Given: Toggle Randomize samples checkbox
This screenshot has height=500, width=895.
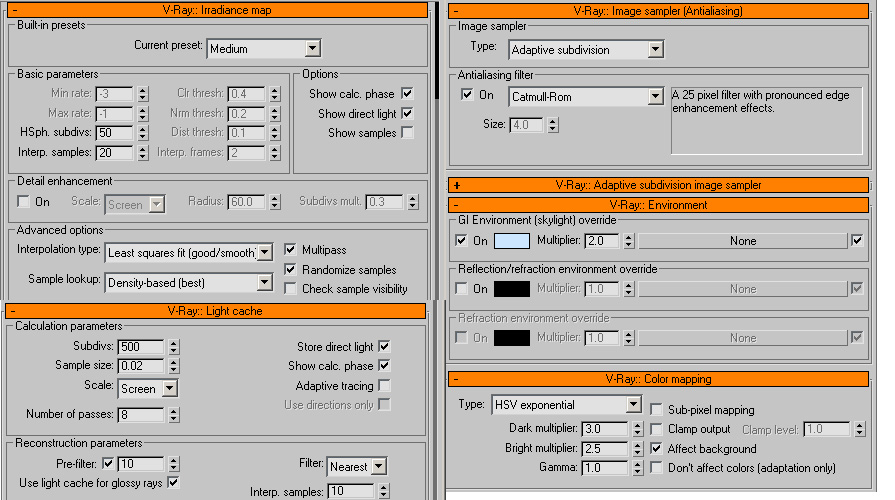Looking at the screenshot, I should [x=290, y=269].
